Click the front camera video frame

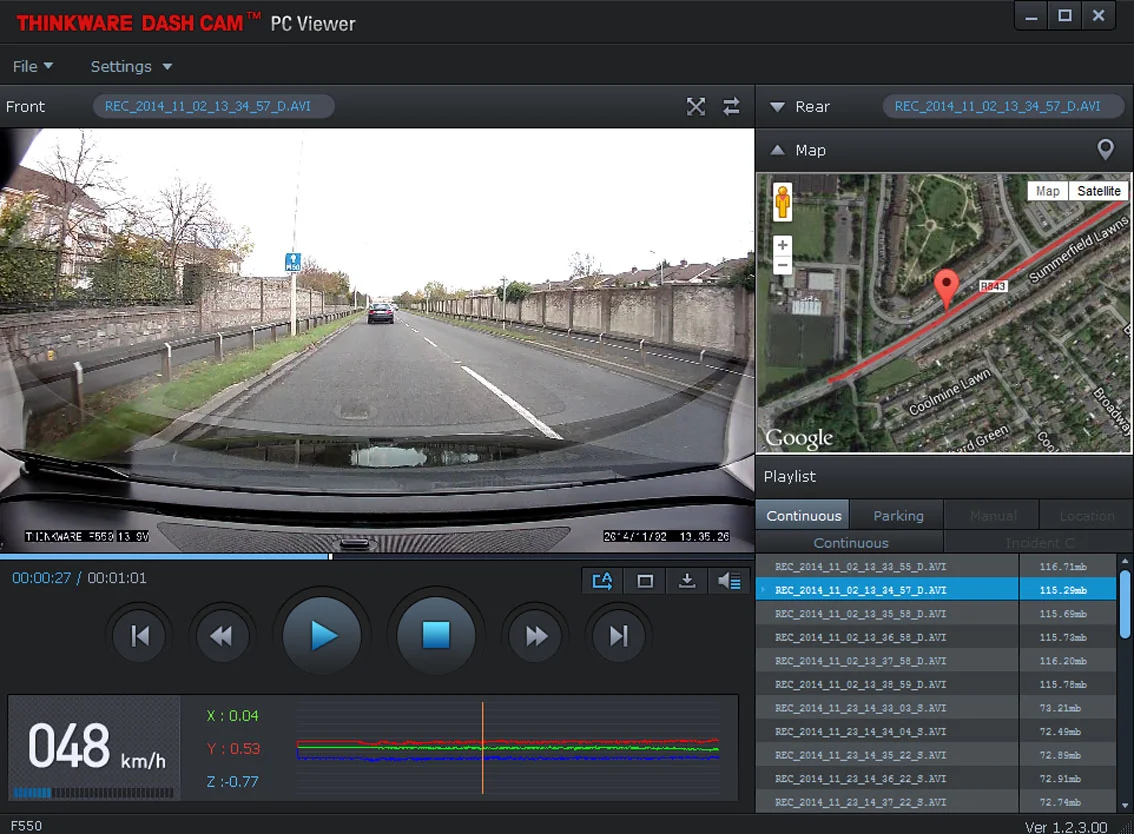[x=377, y=340]
